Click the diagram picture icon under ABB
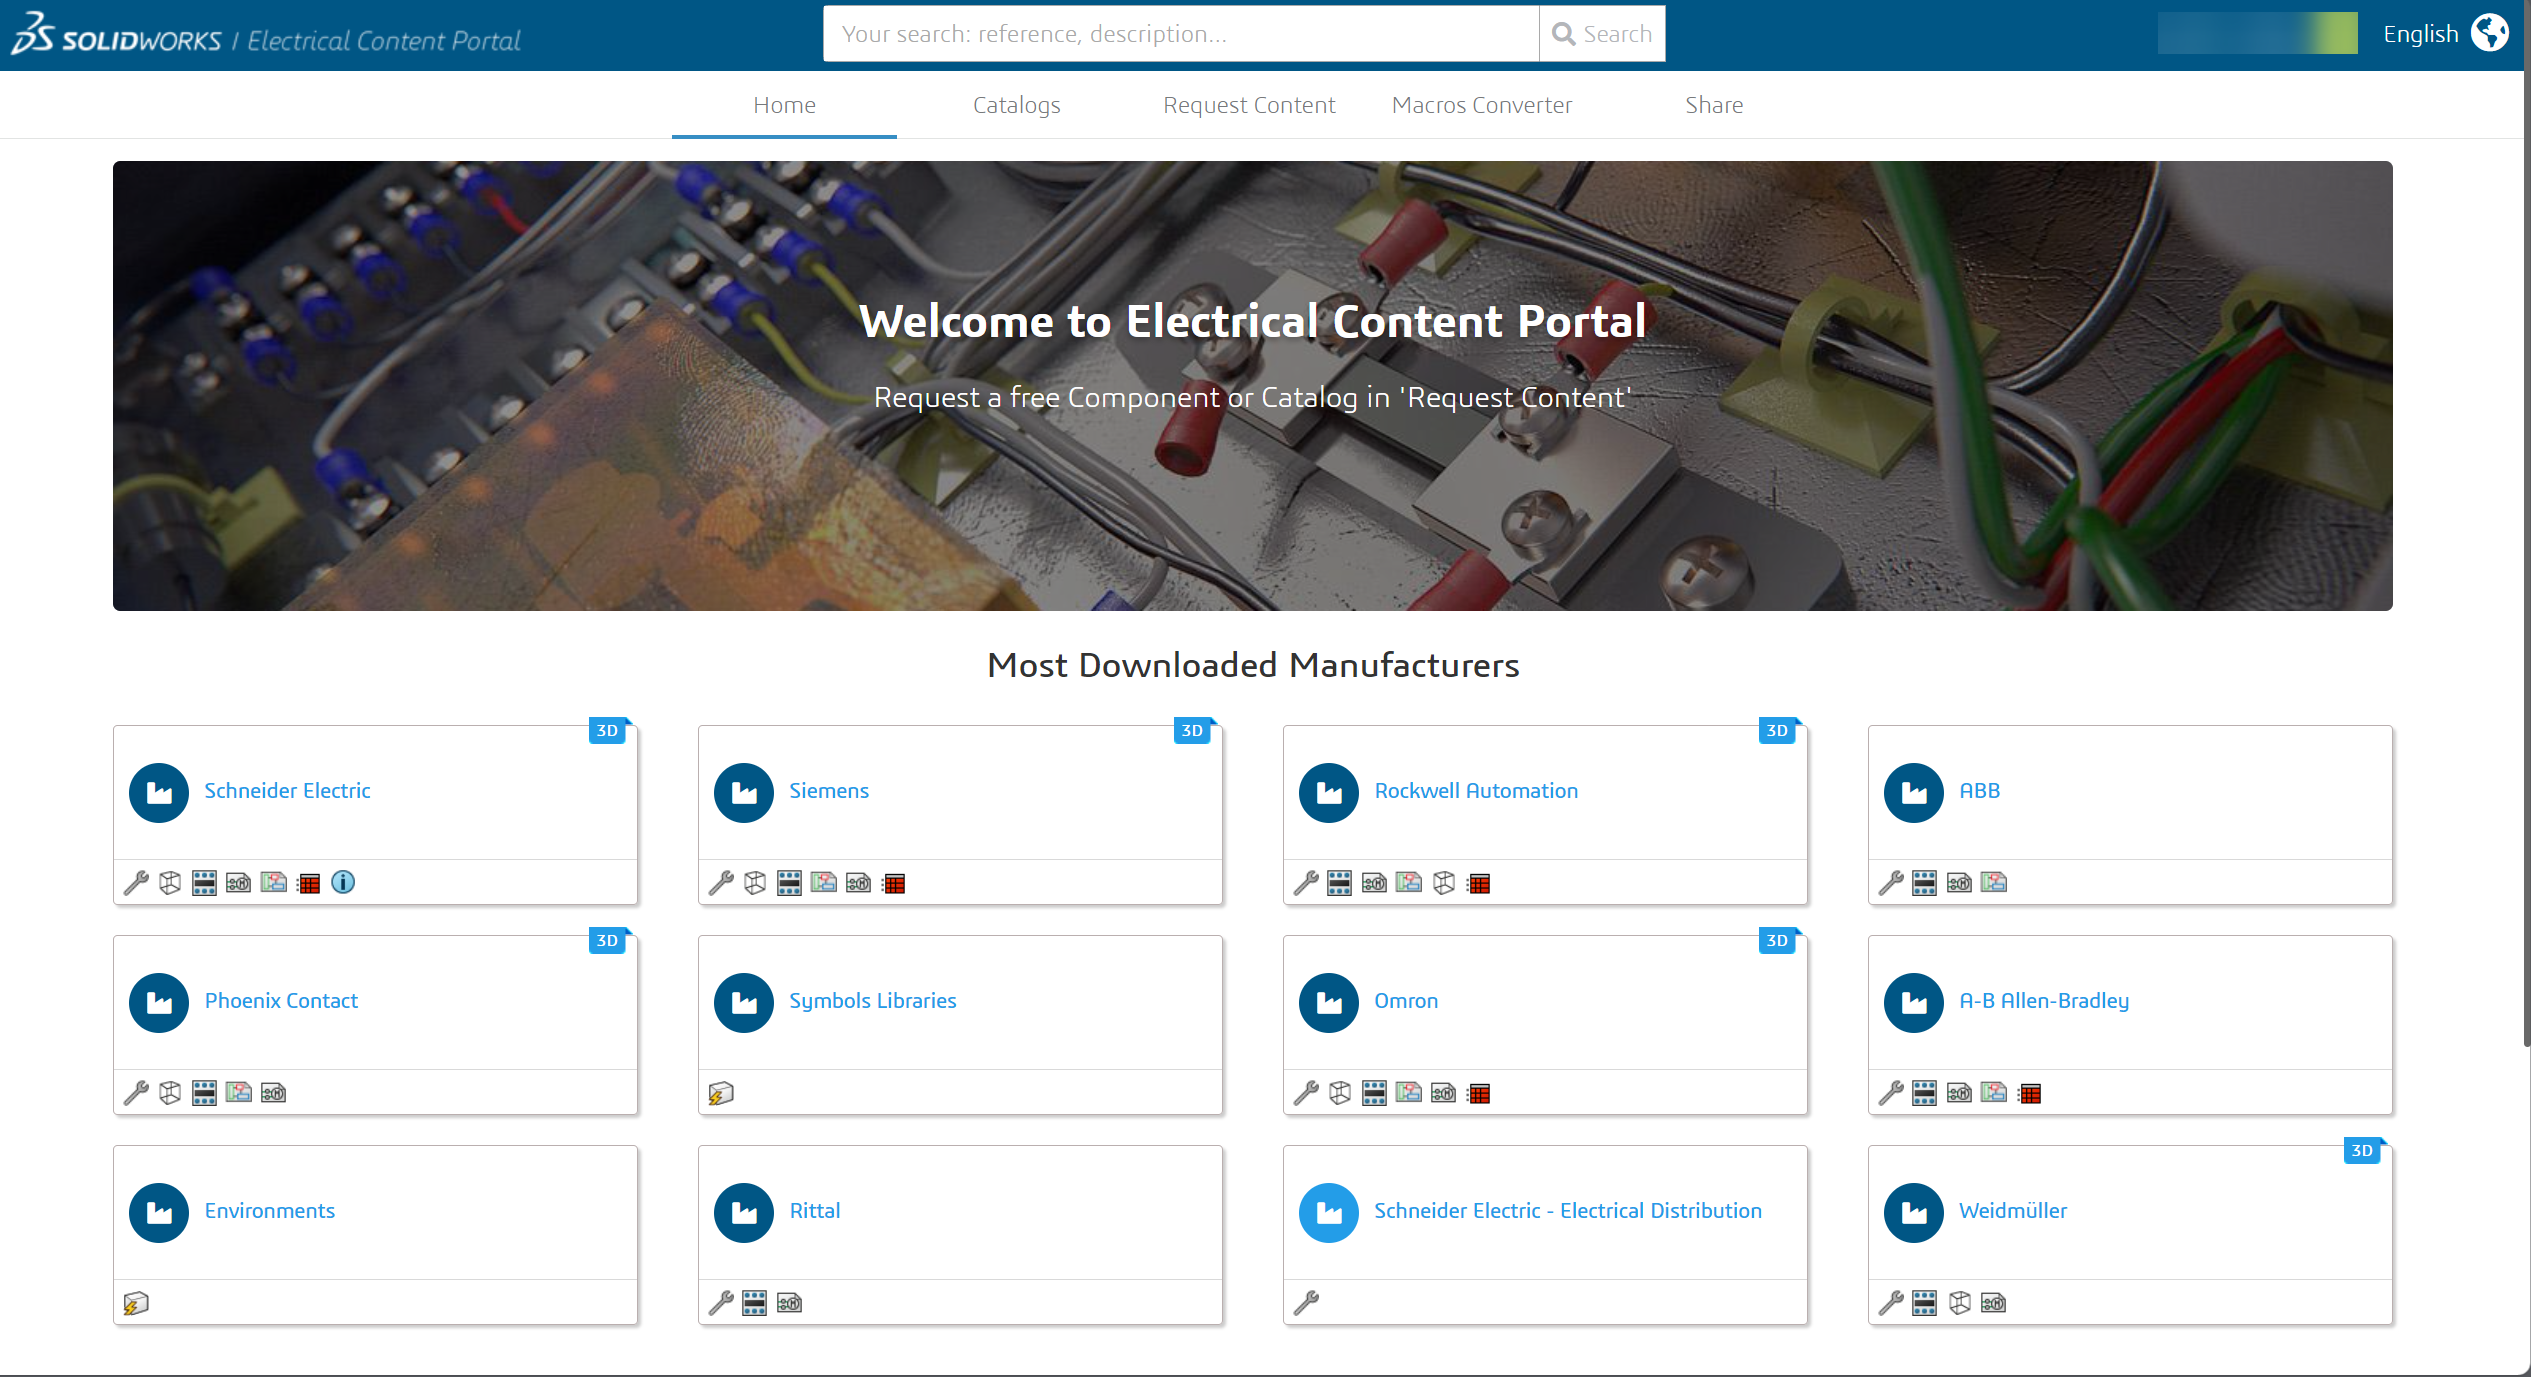The image size is (2531, 1377). point(1994,882)
